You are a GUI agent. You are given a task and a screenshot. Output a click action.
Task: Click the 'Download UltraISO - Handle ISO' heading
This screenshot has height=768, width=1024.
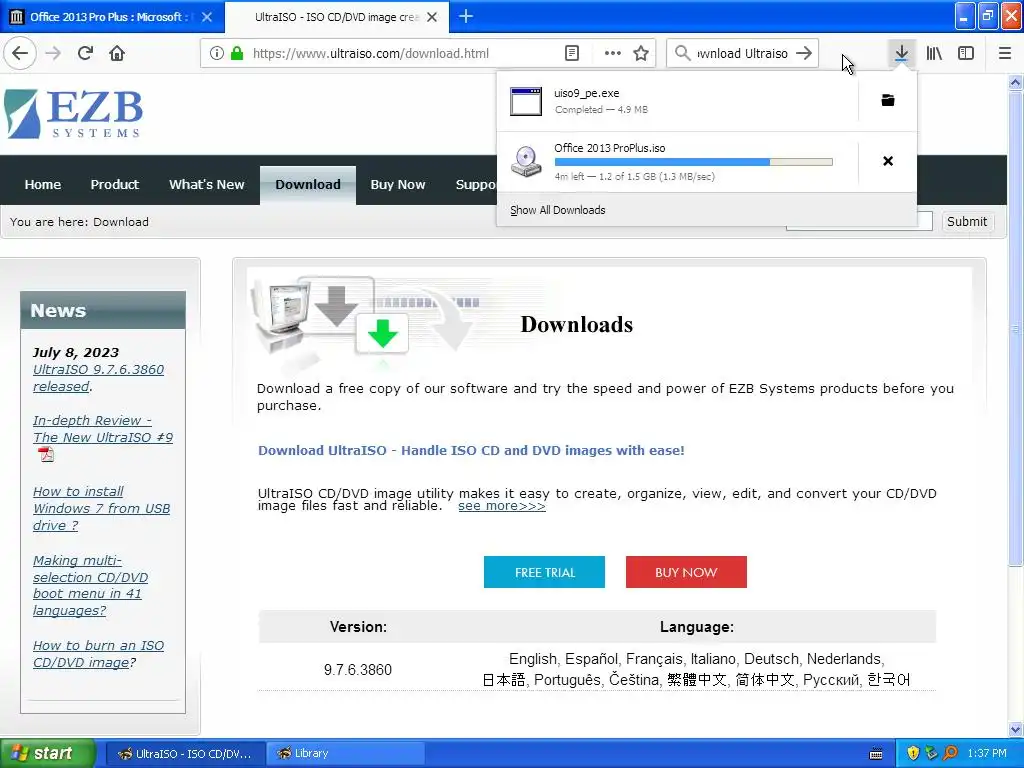pyautogui.click(x=471, y=451)
